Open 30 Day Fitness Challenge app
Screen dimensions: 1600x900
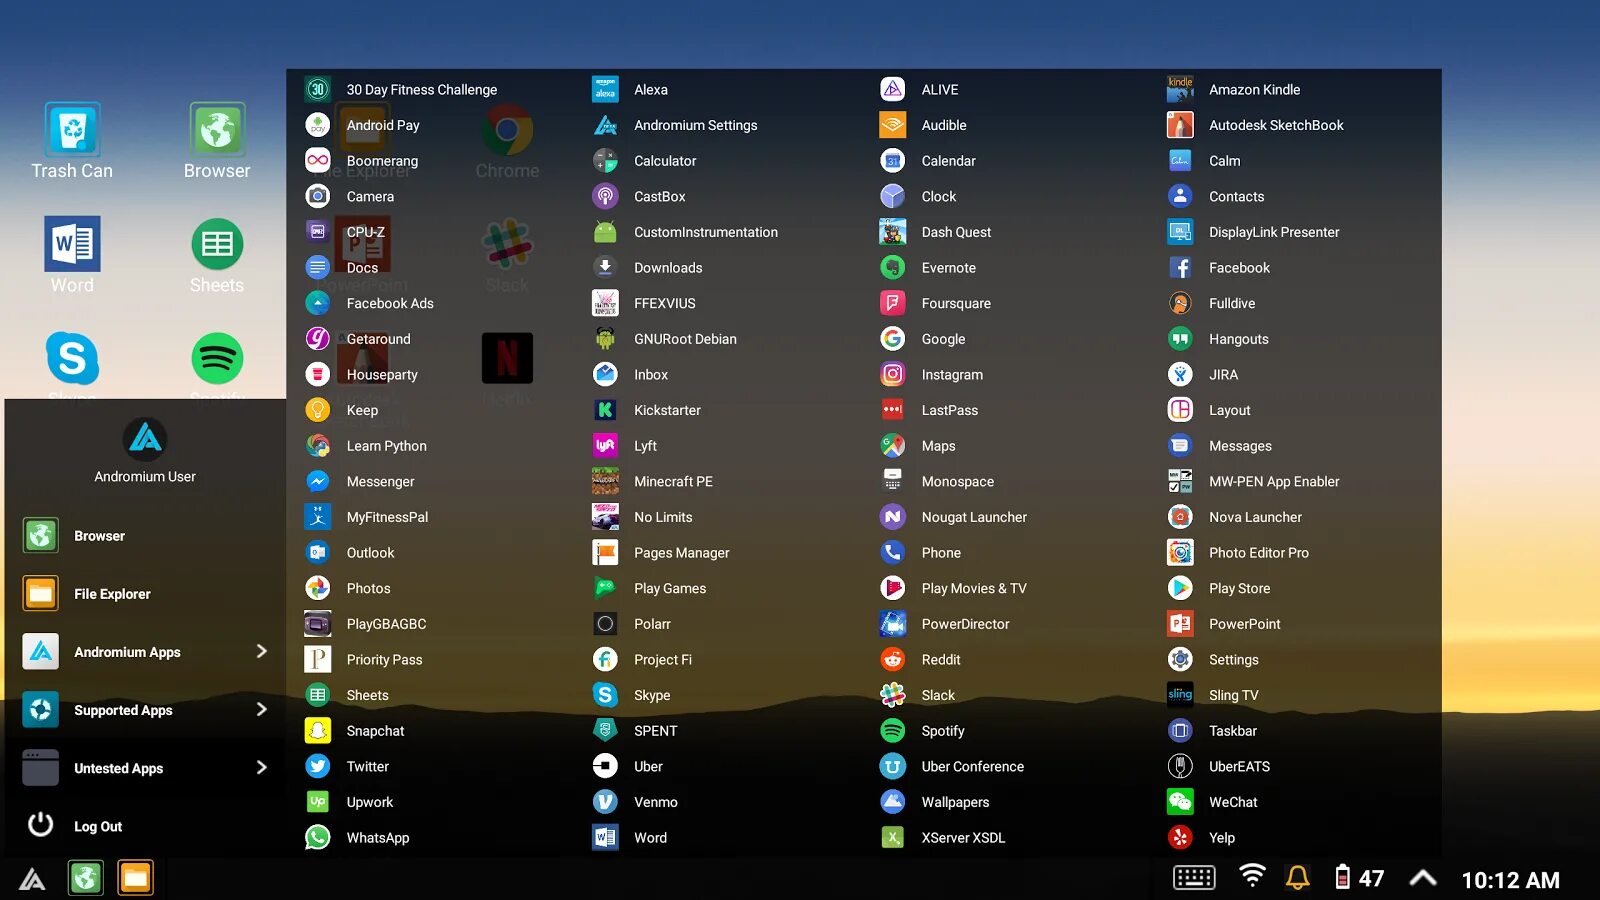(x=401, y=89)
